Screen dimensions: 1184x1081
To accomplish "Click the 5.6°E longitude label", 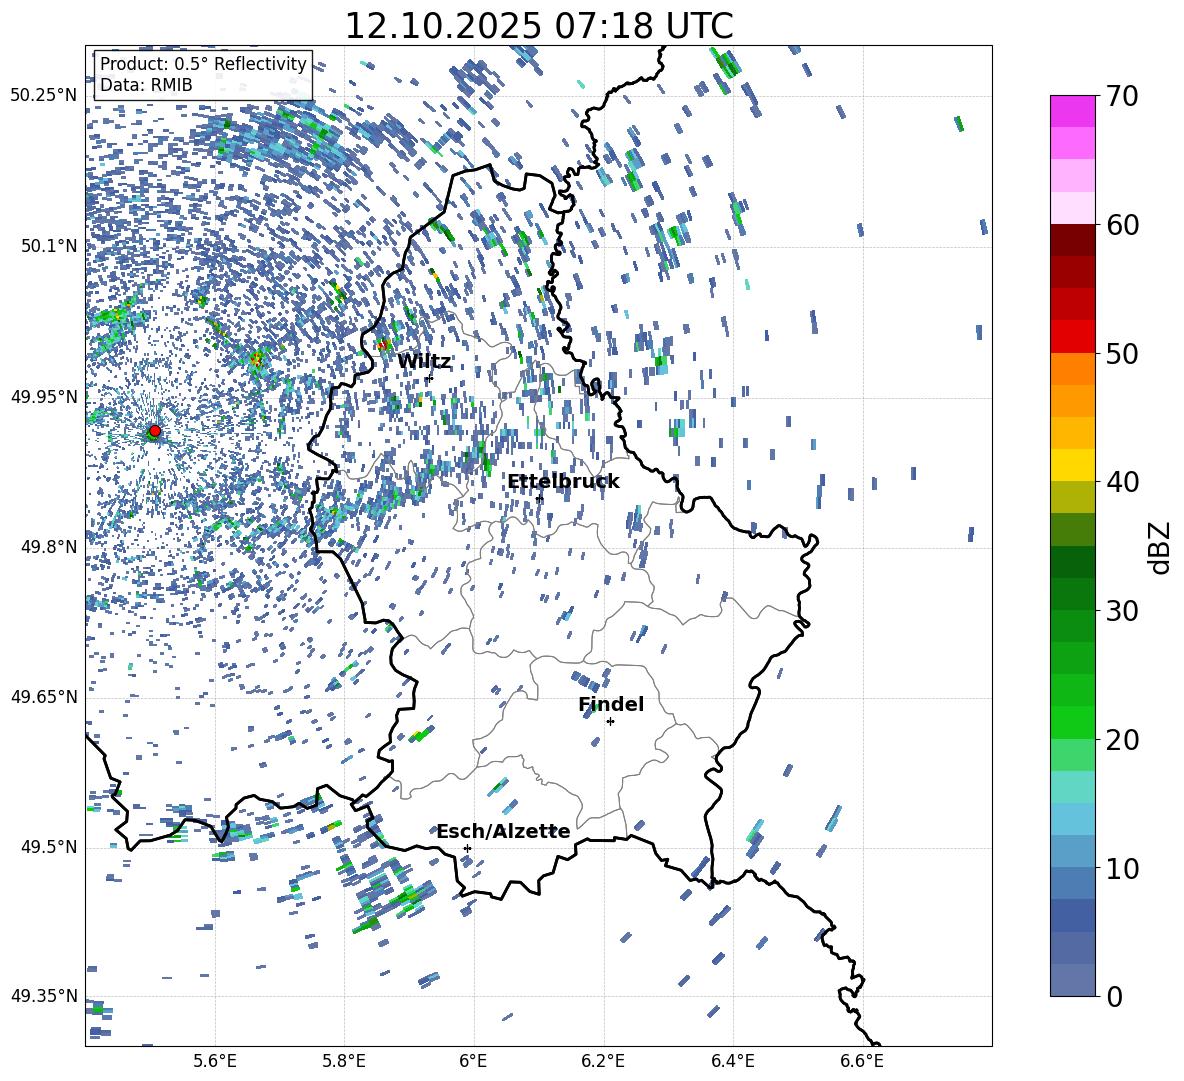I will click(x=215, y=1061).
